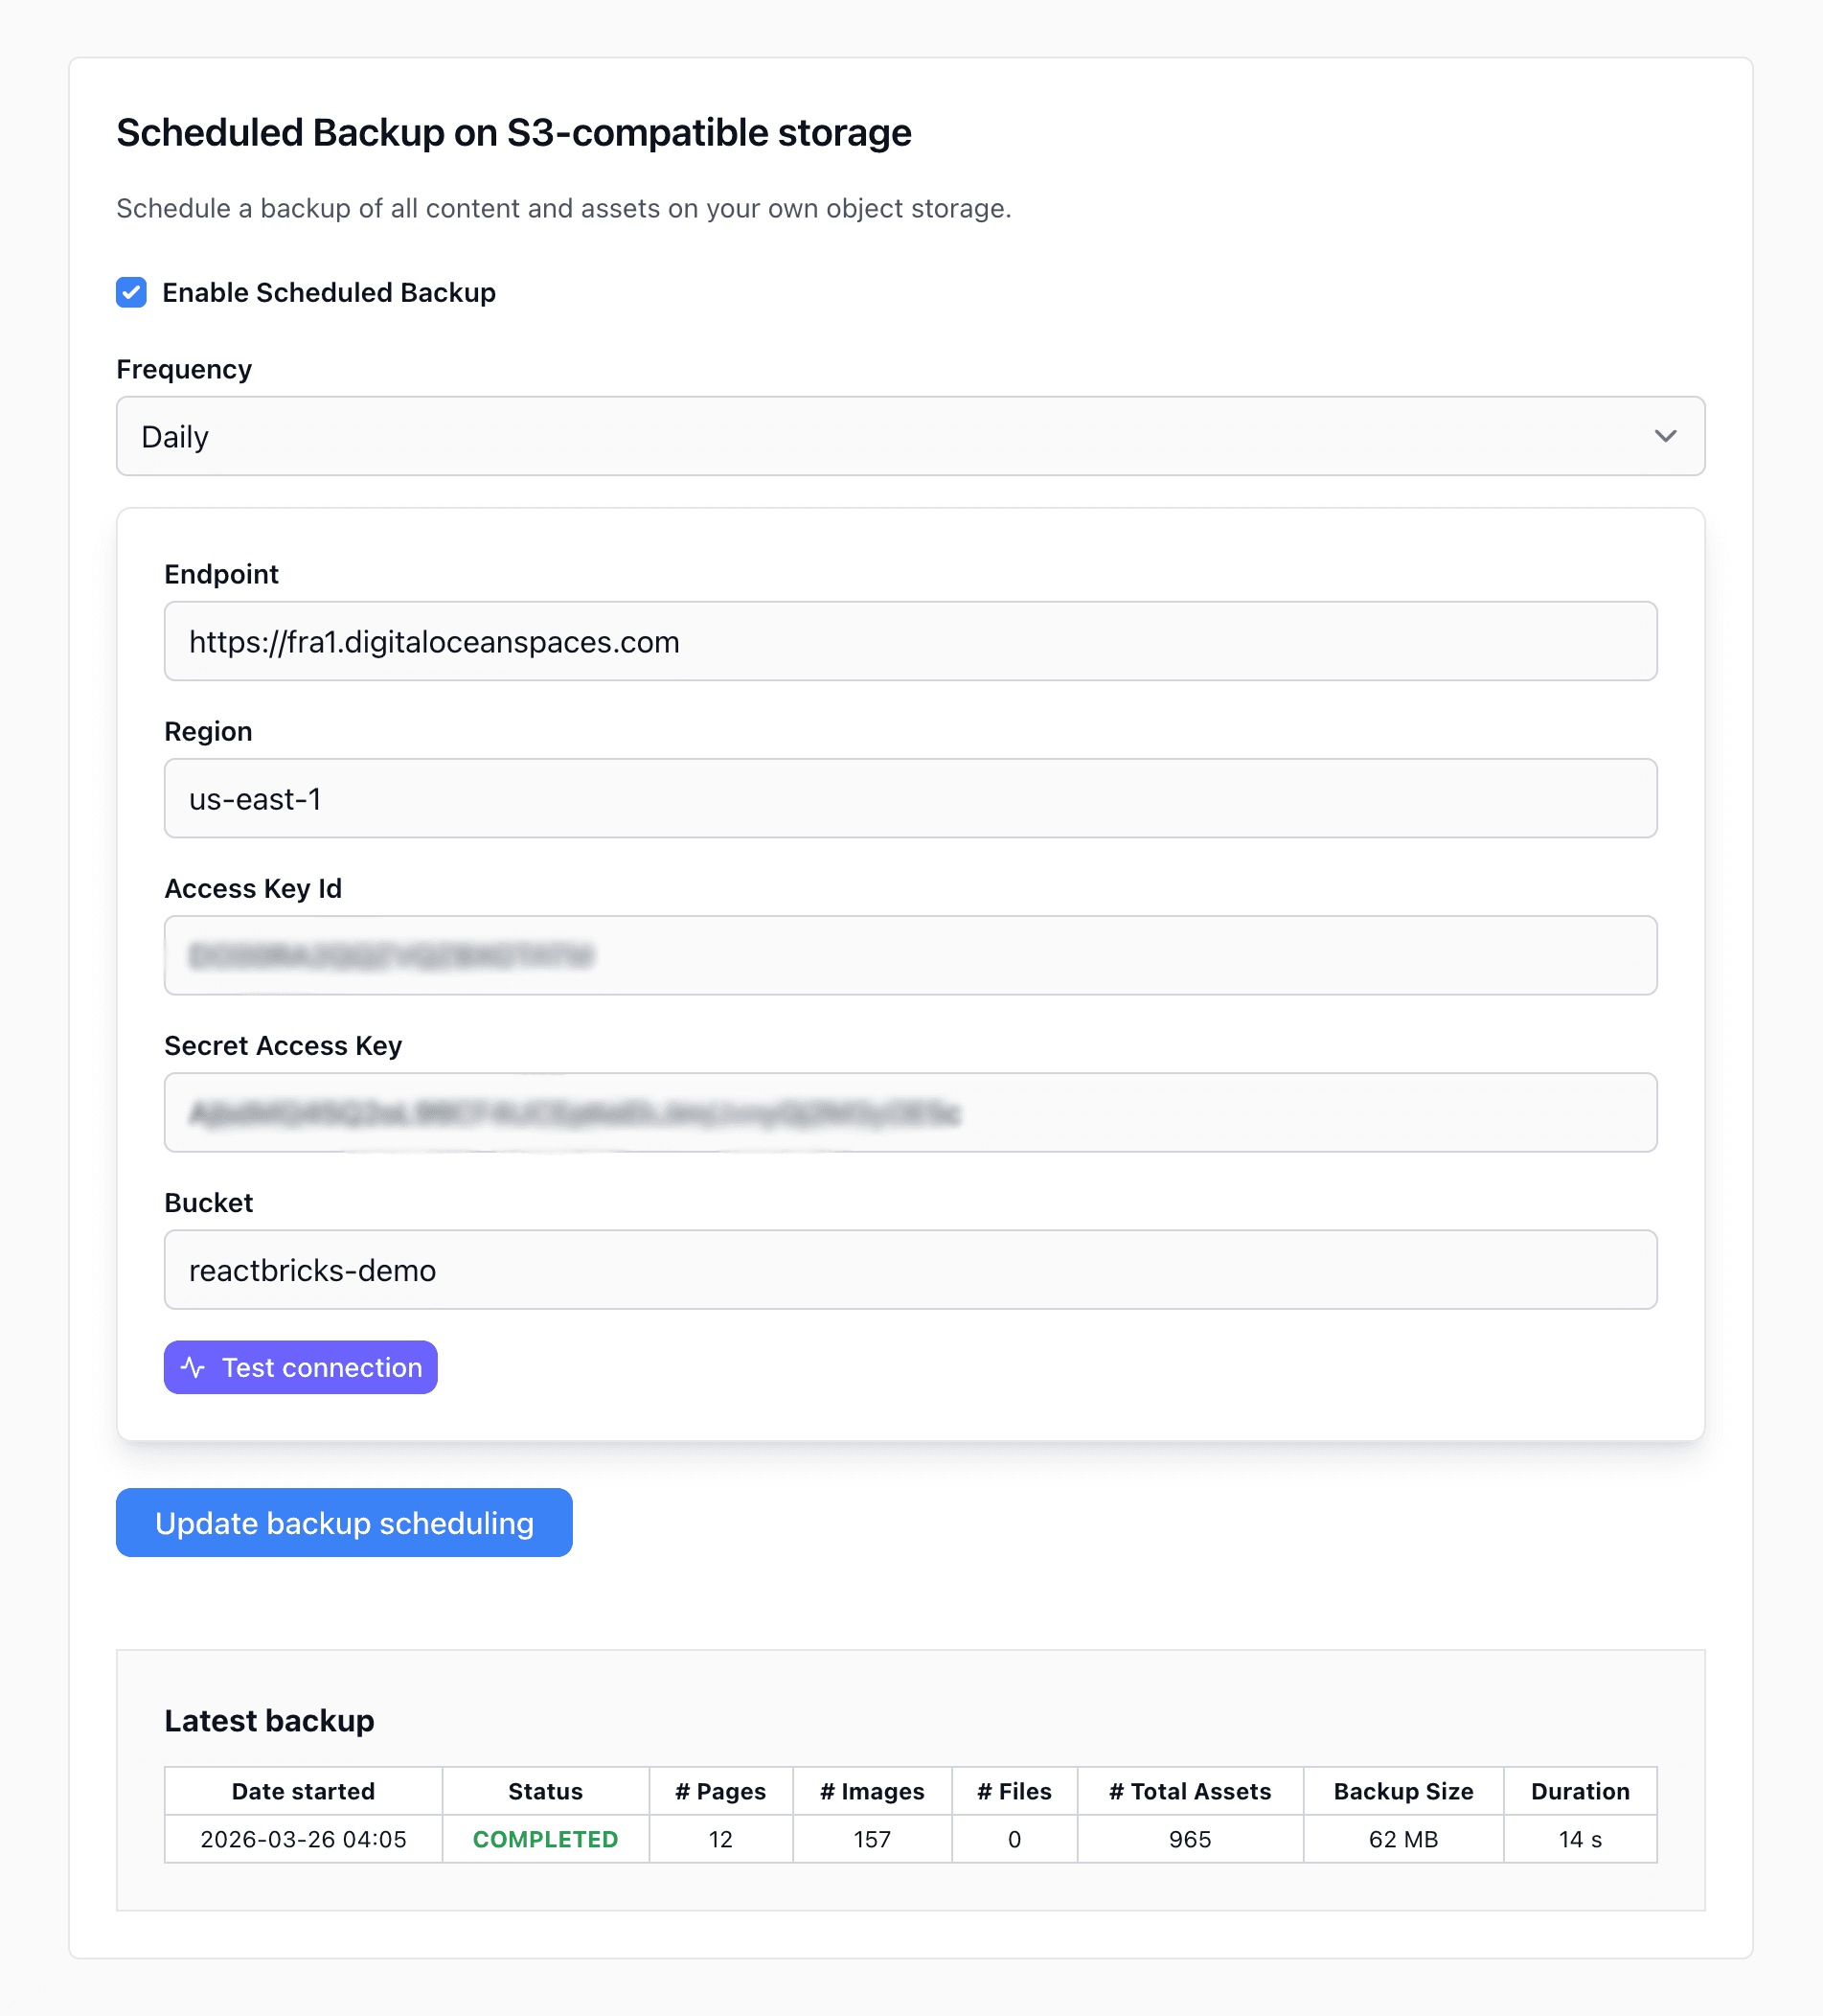The image size is (1823, 2016).
Task: Select the Status column header
Action: [545, 1791]
